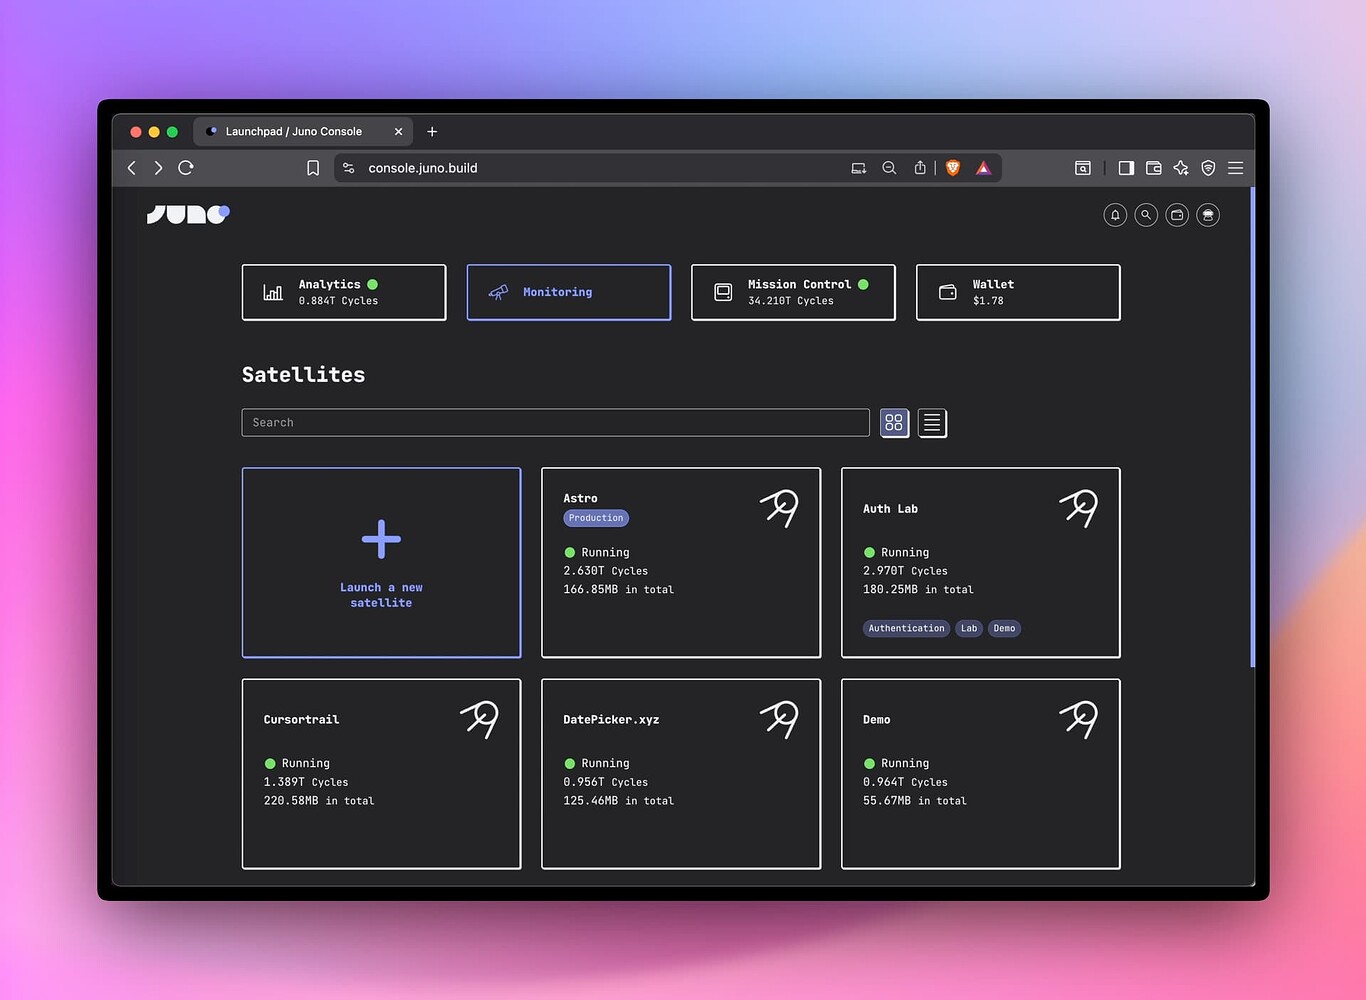Open Leo AI sparkle icon
This screenshot has width=1366, height=1000.
tap(1181, 168)
